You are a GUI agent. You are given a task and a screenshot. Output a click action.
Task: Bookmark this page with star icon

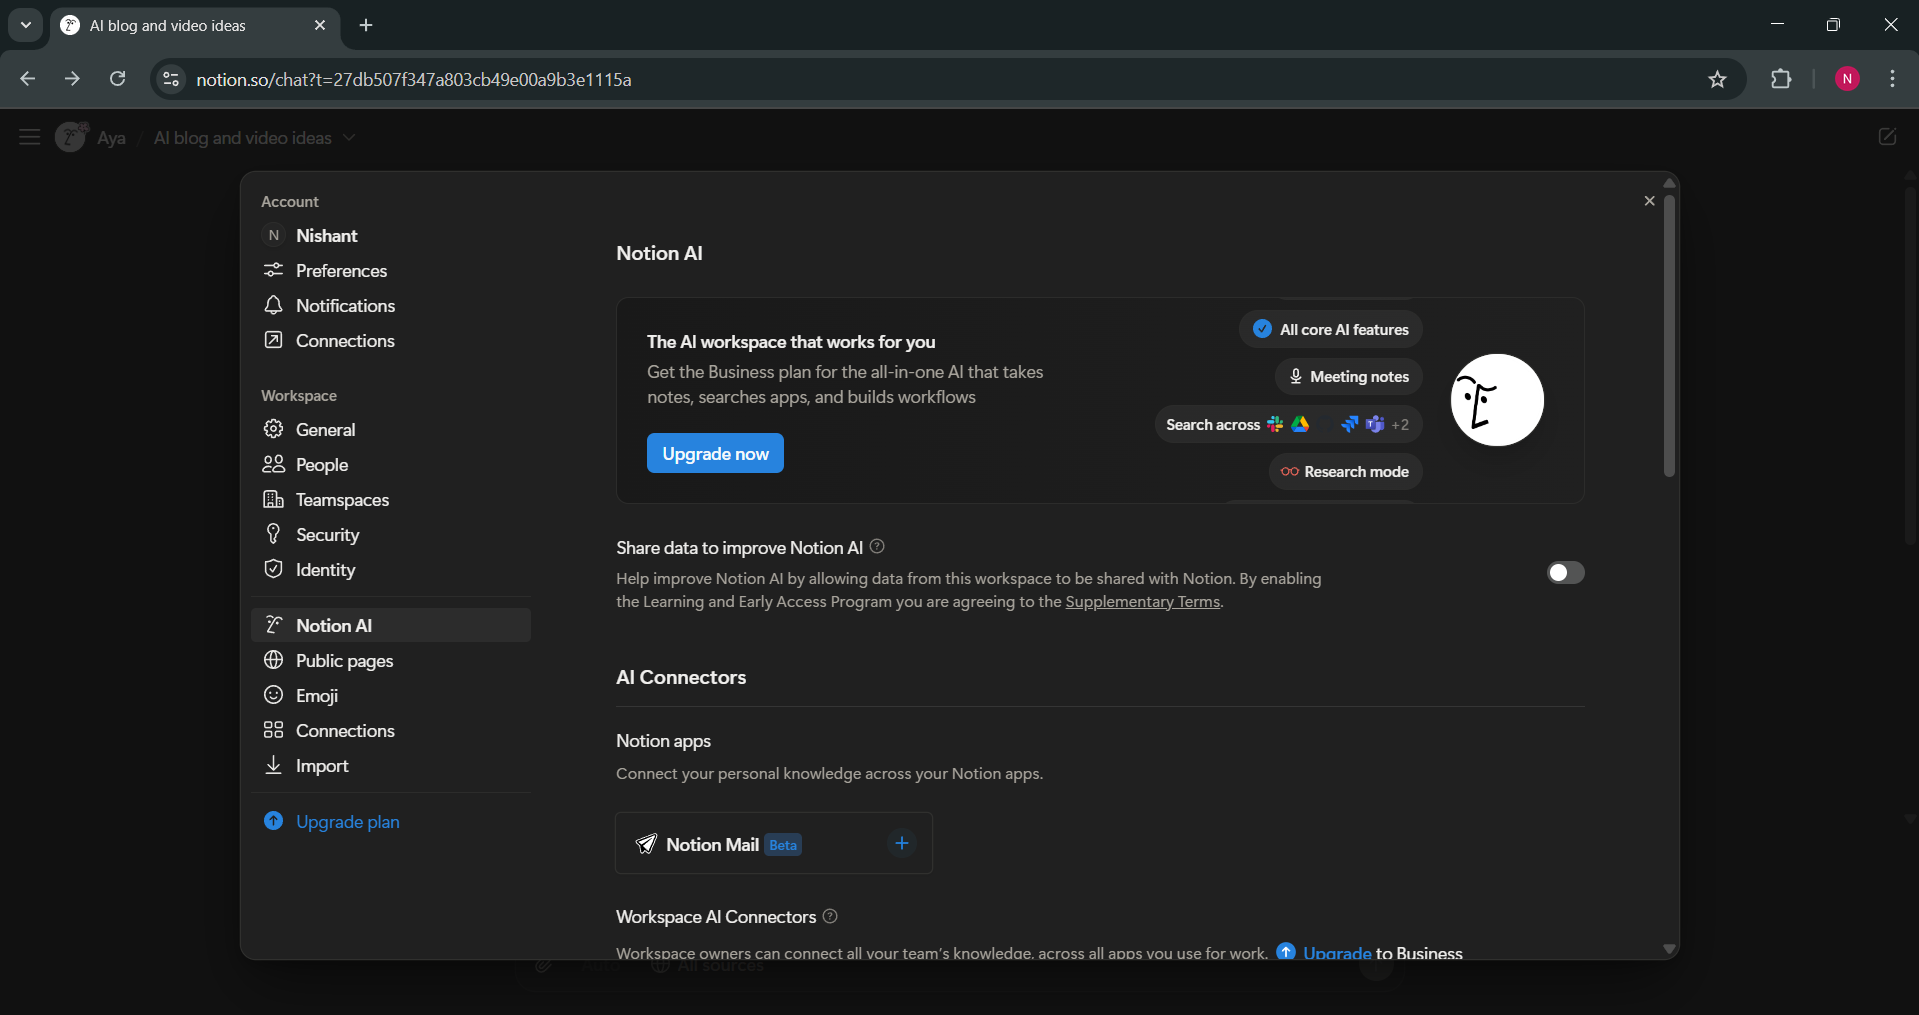tap(1717, 79)
